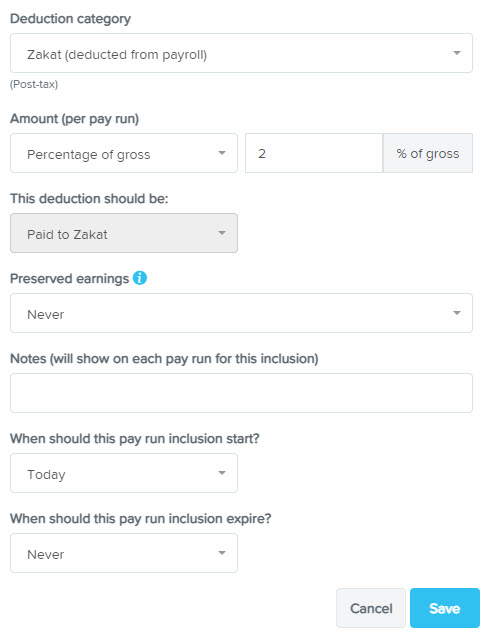Click the 'Amount (per pay run)' label
Image resolution: width=492 pixels, height=633 pixels.
pos(74,119)
